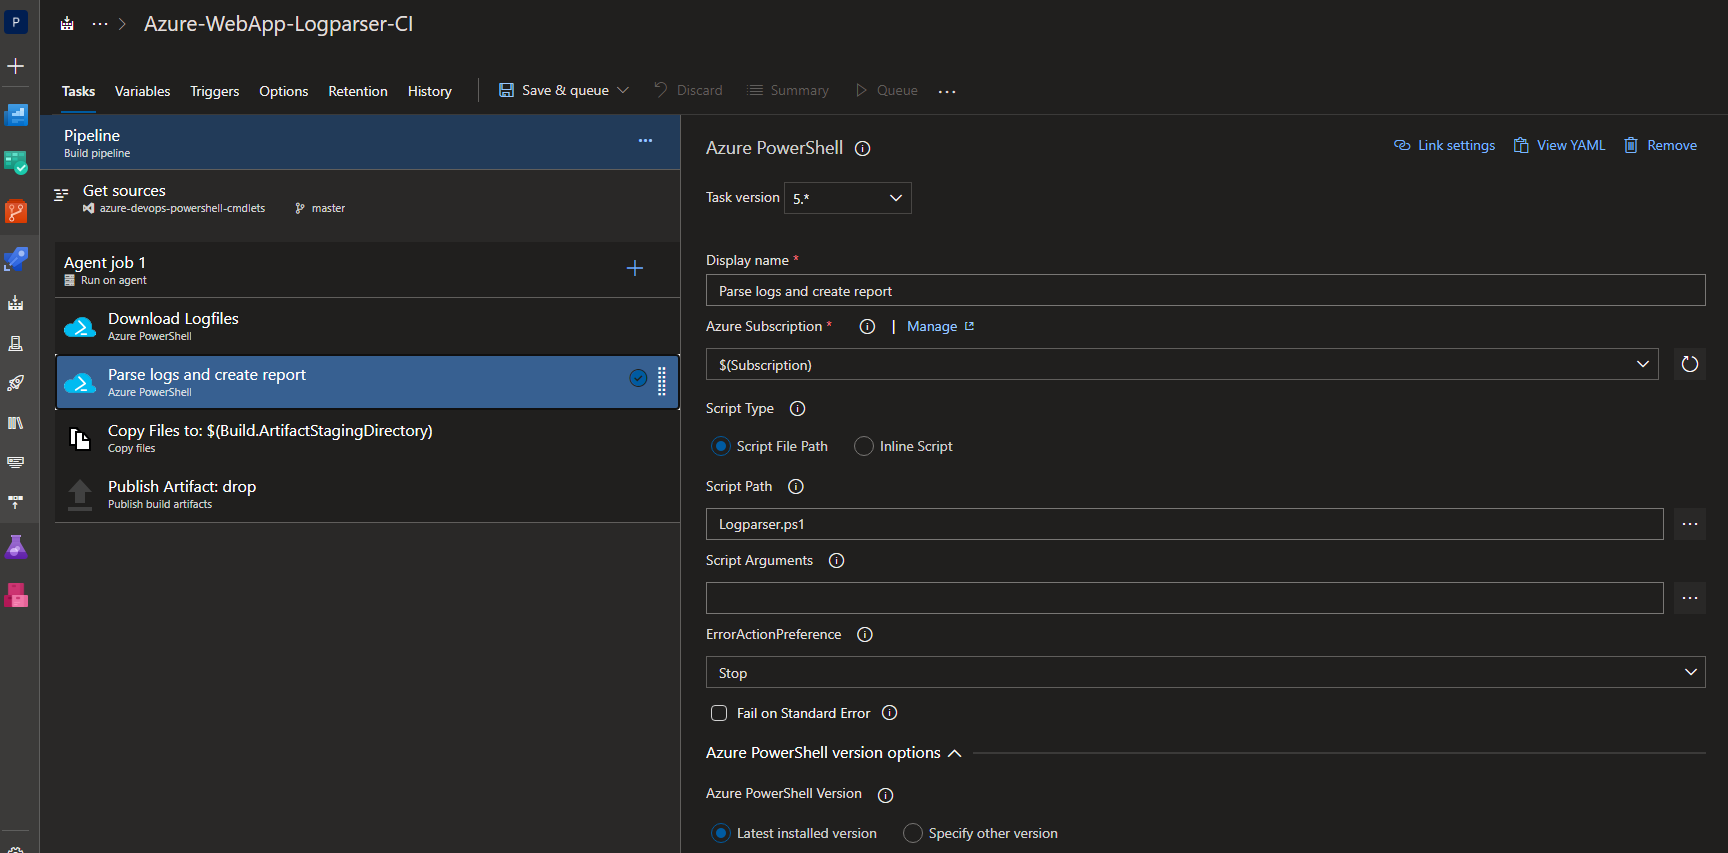Show Azure PowerShell Version info tooltip
Screen dimensions: 1728x853
coord(885,795)
